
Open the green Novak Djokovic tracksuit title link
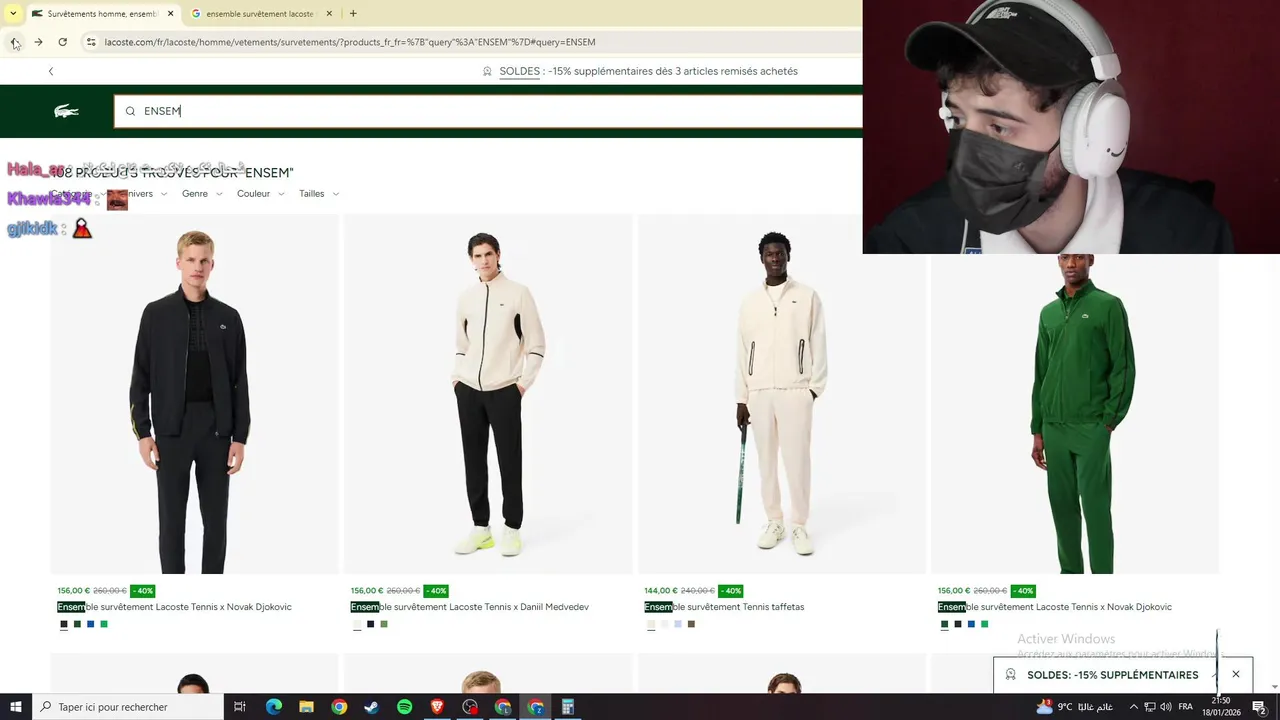click(1055, 607)
